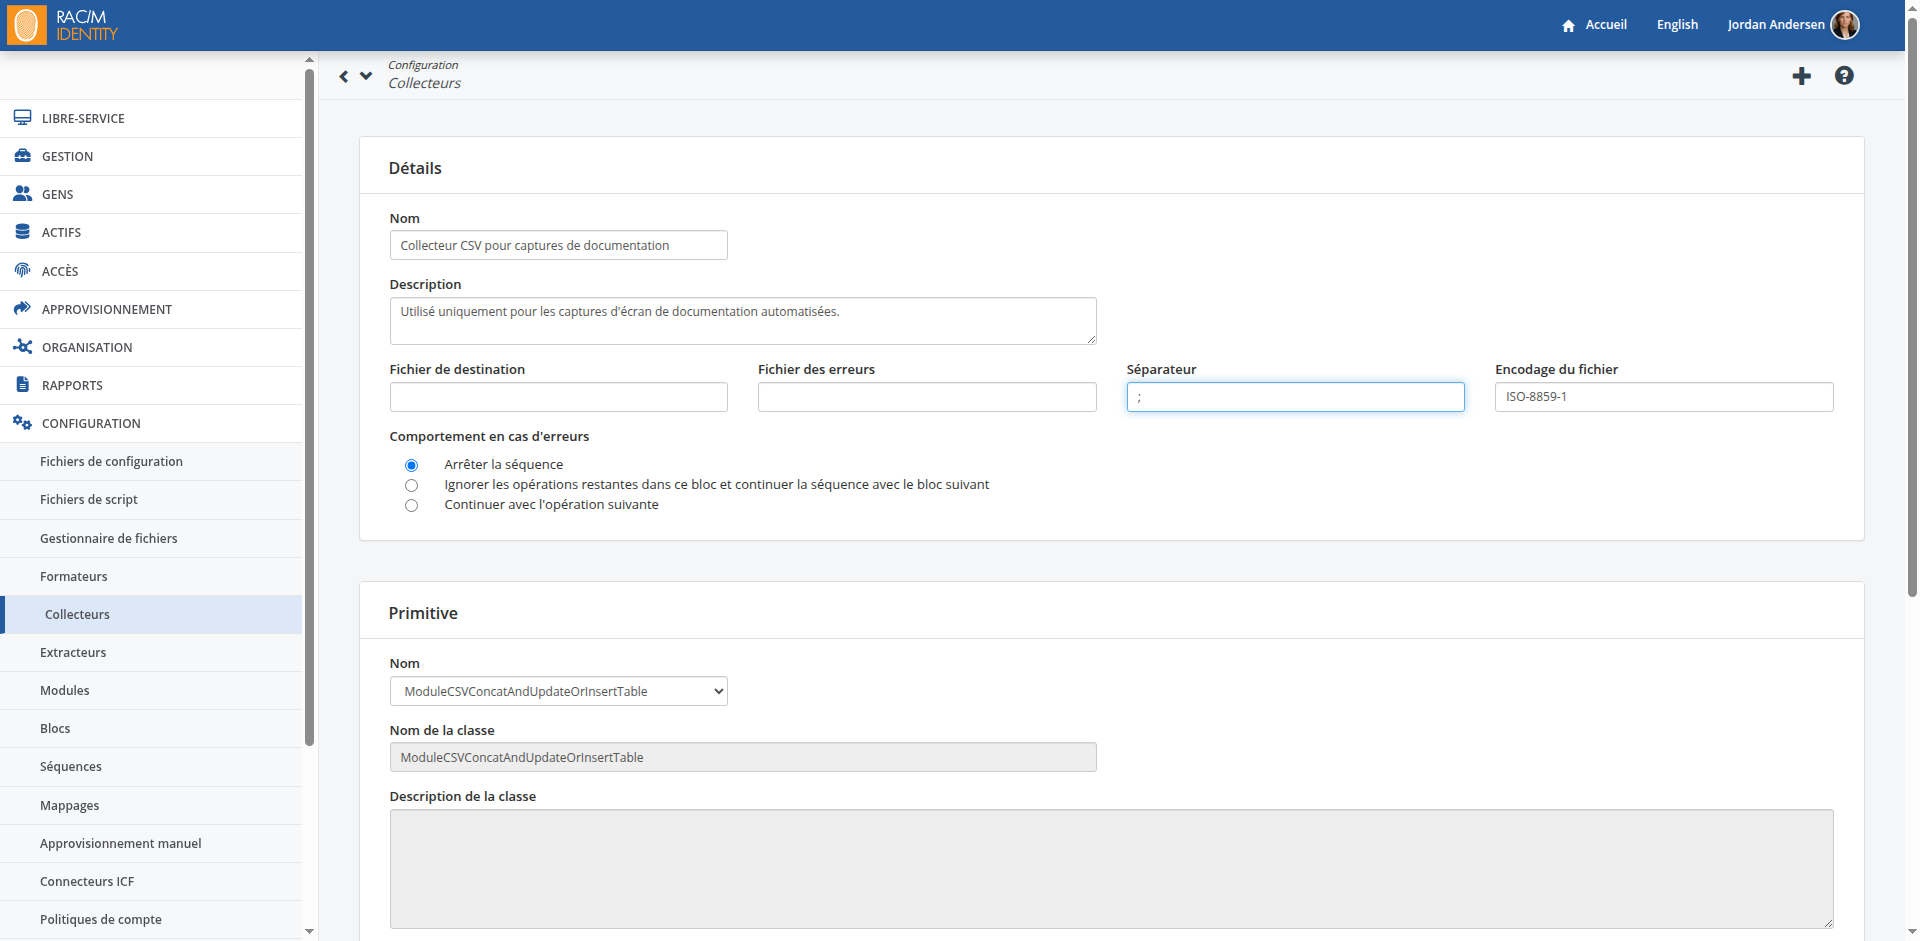Open Séquences submenu item

151,766
